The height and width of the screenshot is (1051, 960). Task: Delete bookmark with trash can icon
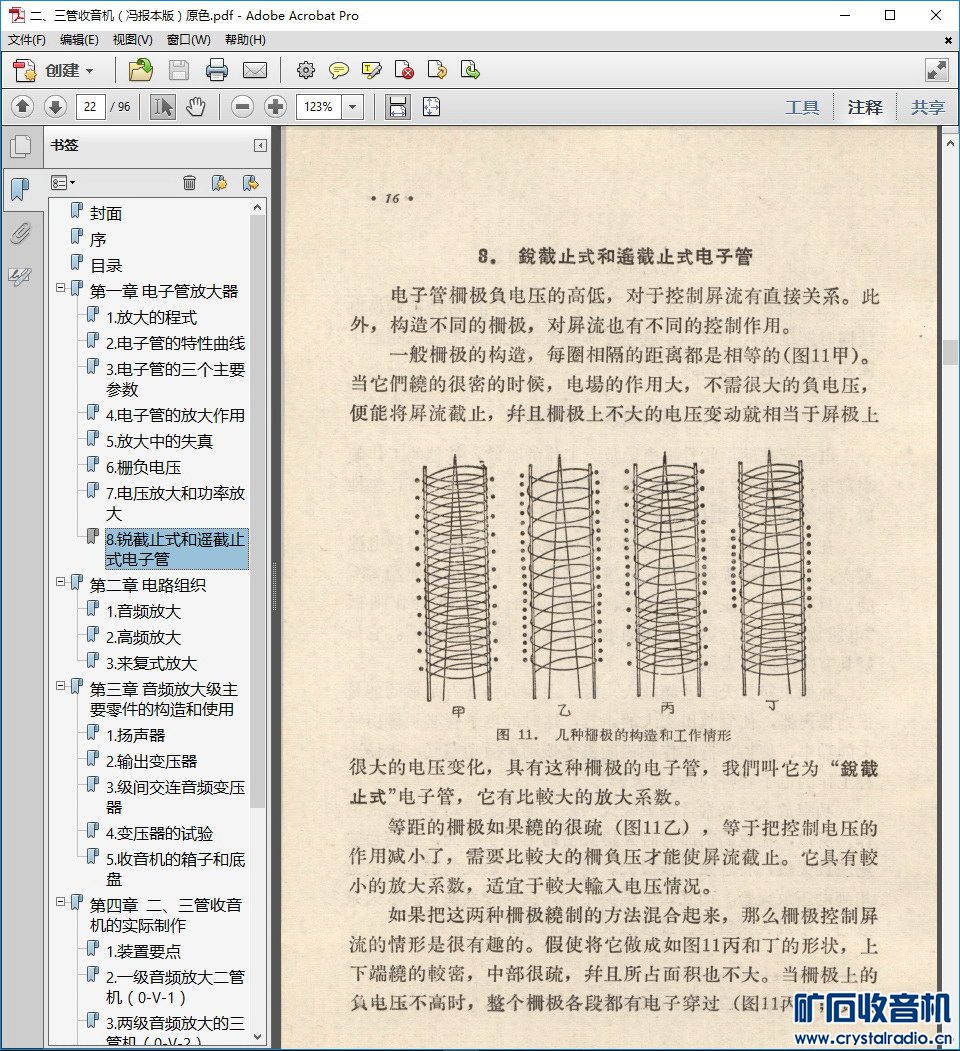tap(189, 182)
